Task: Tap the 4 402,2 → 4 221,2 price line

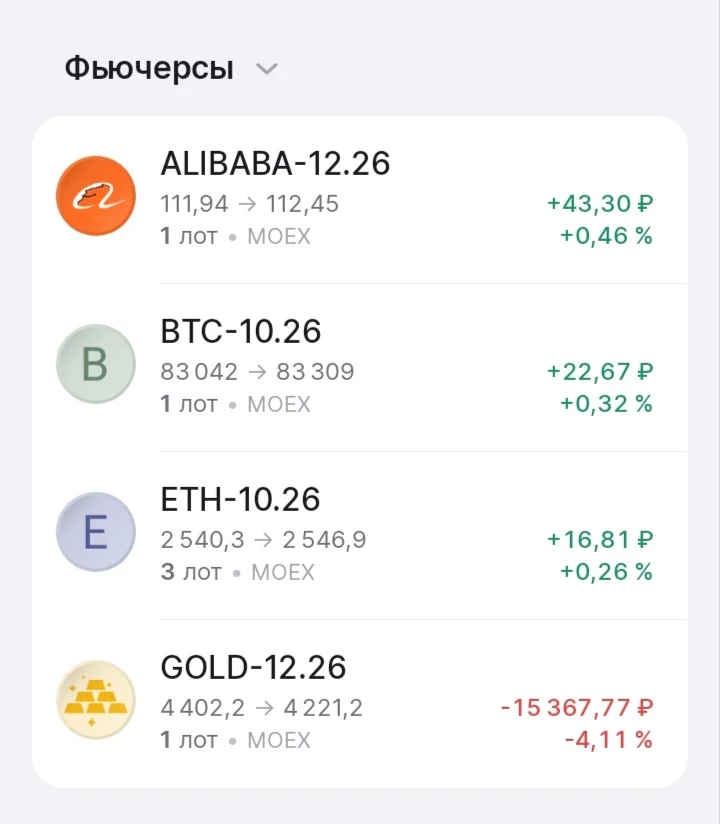Action: (x=262, y=708)
